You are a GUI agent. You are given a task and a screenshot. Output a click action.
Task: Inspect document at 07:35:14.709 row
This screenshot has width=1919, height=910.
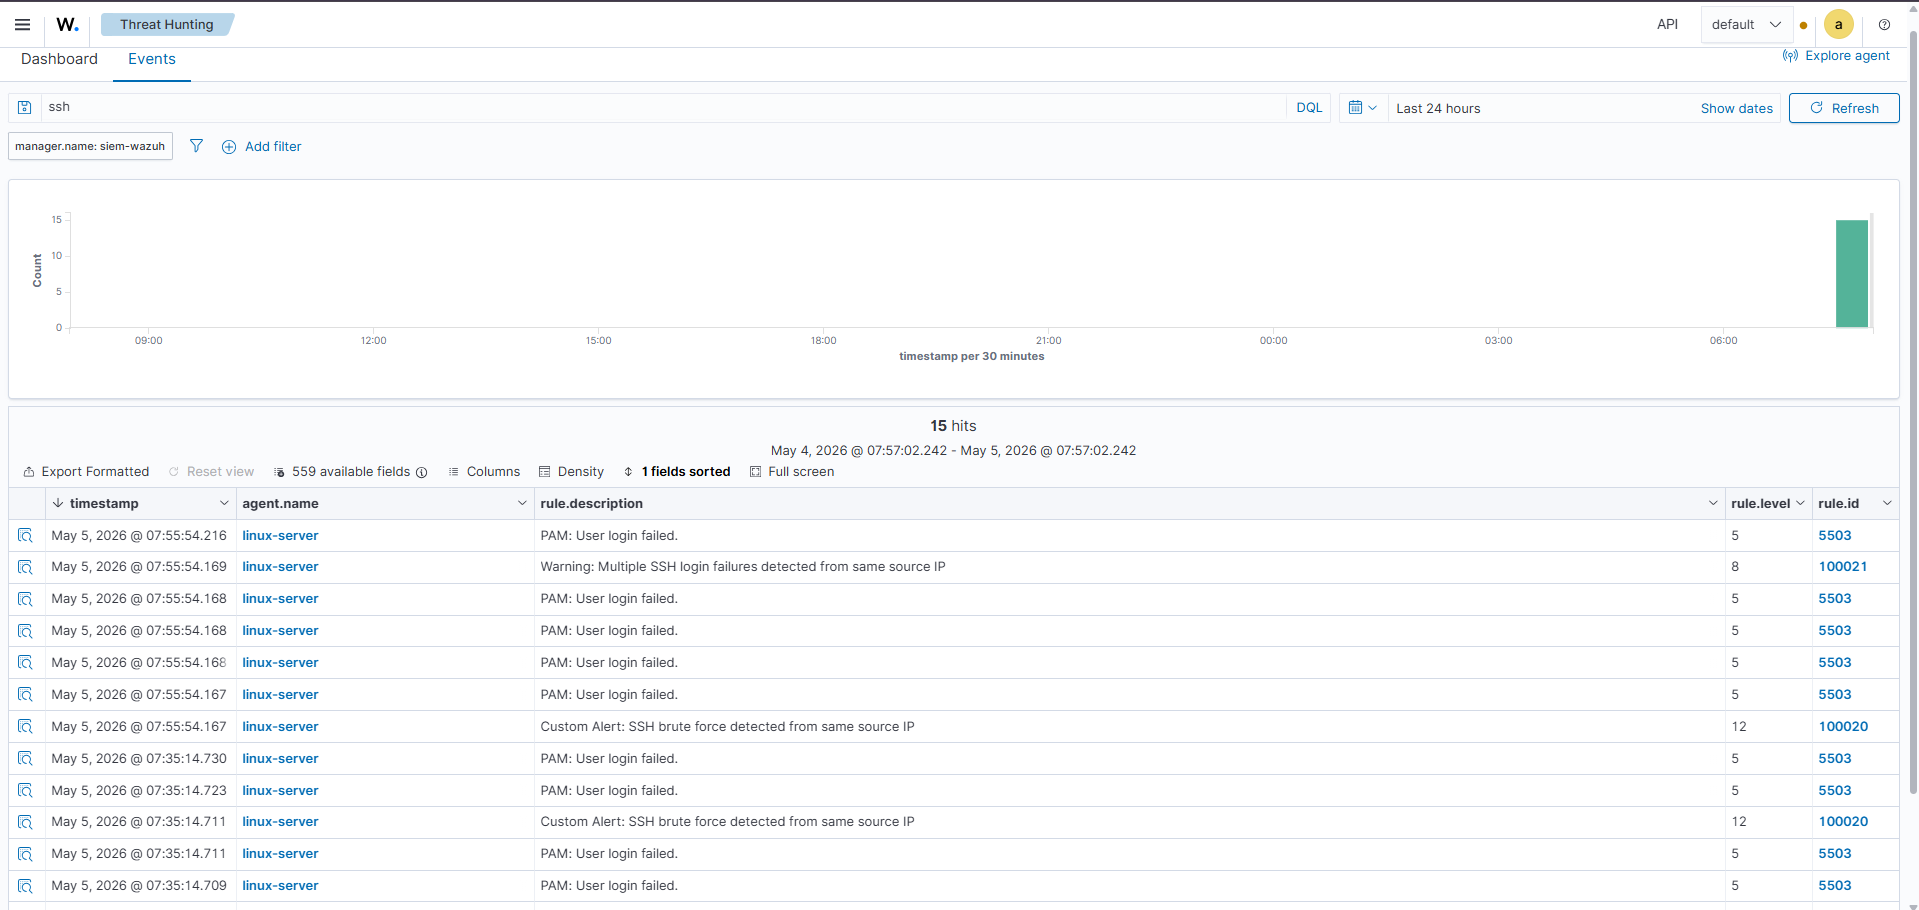pyautogui.click(x=25, y=886)
